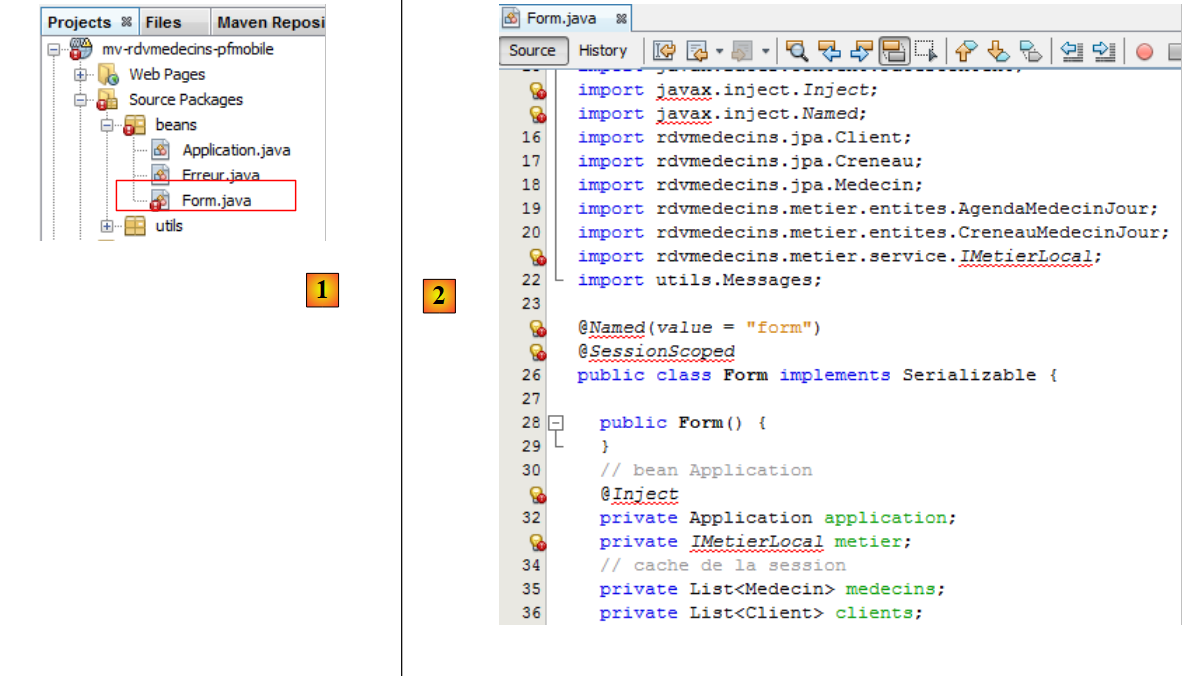Click the Source view button

[x=532, y=51]
